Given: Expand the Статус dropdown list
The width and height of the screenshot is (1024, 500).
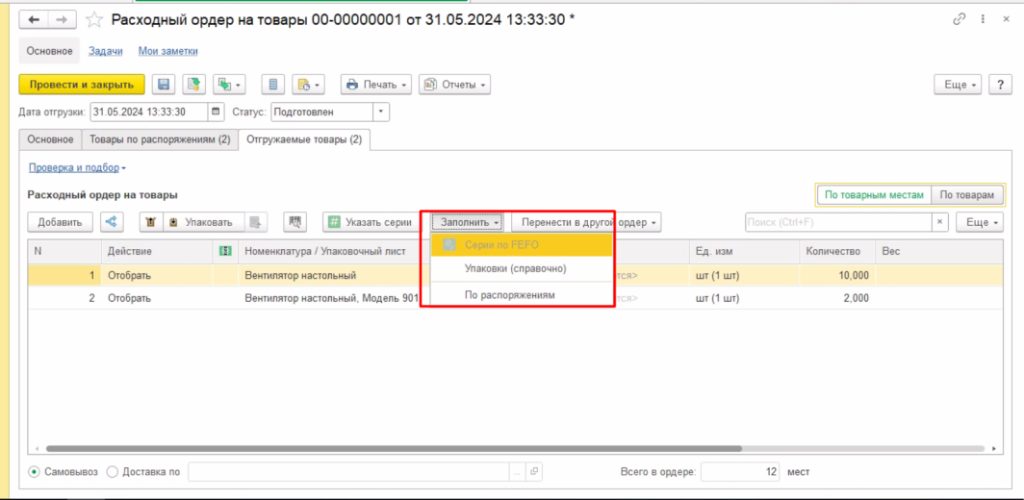Looking at the screenshot, I should click(x=381, y=113).
